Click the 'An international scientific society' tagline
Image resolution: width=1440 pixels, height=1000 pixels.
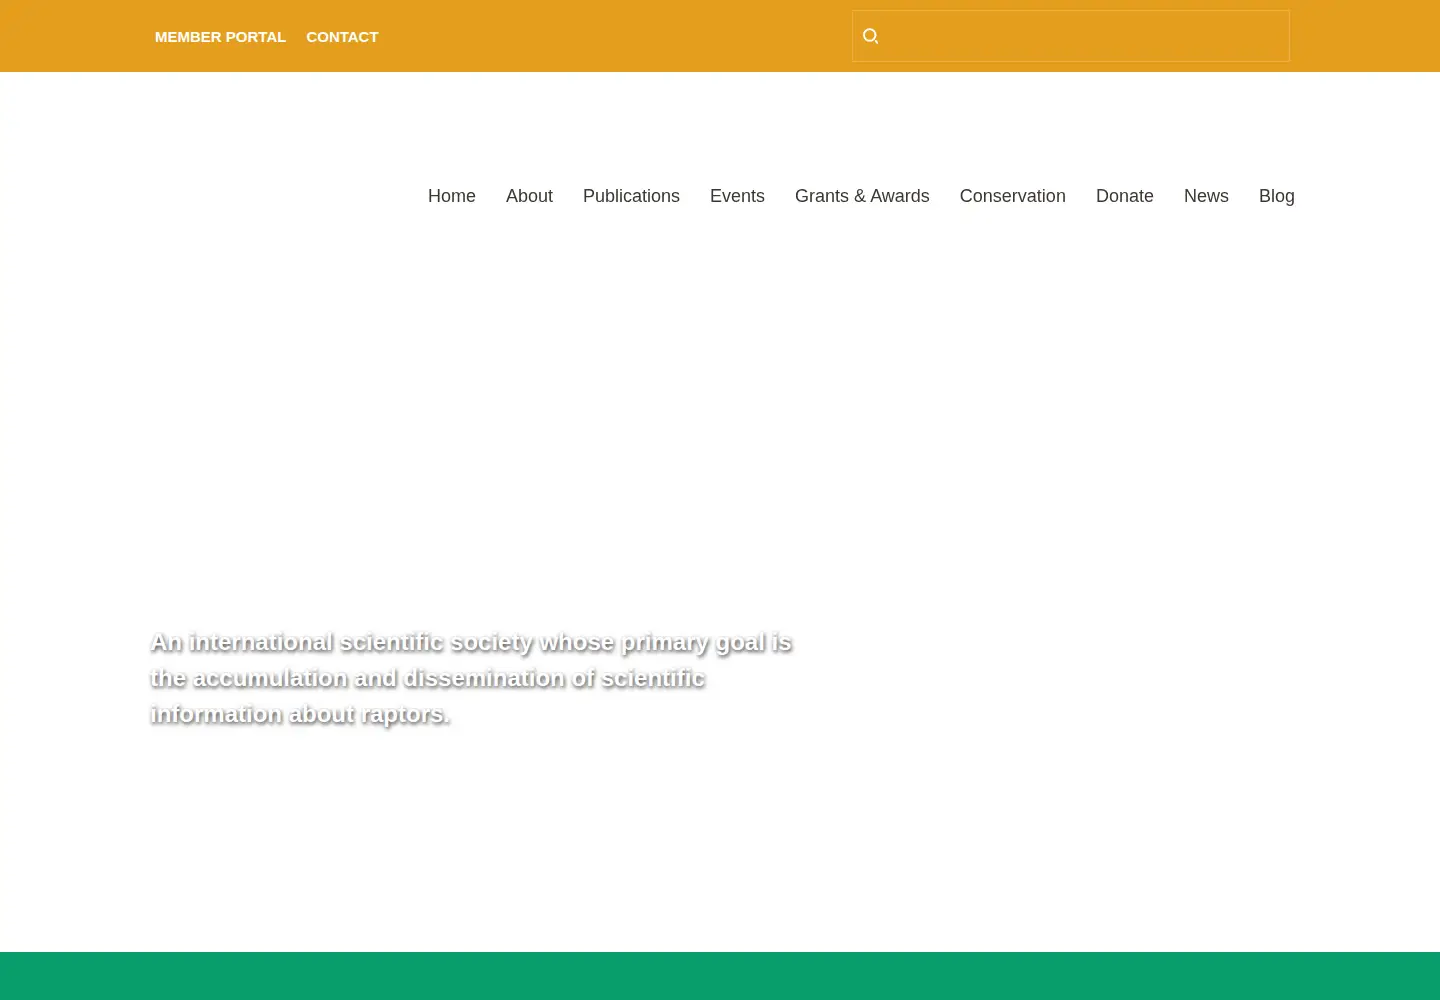471,678
